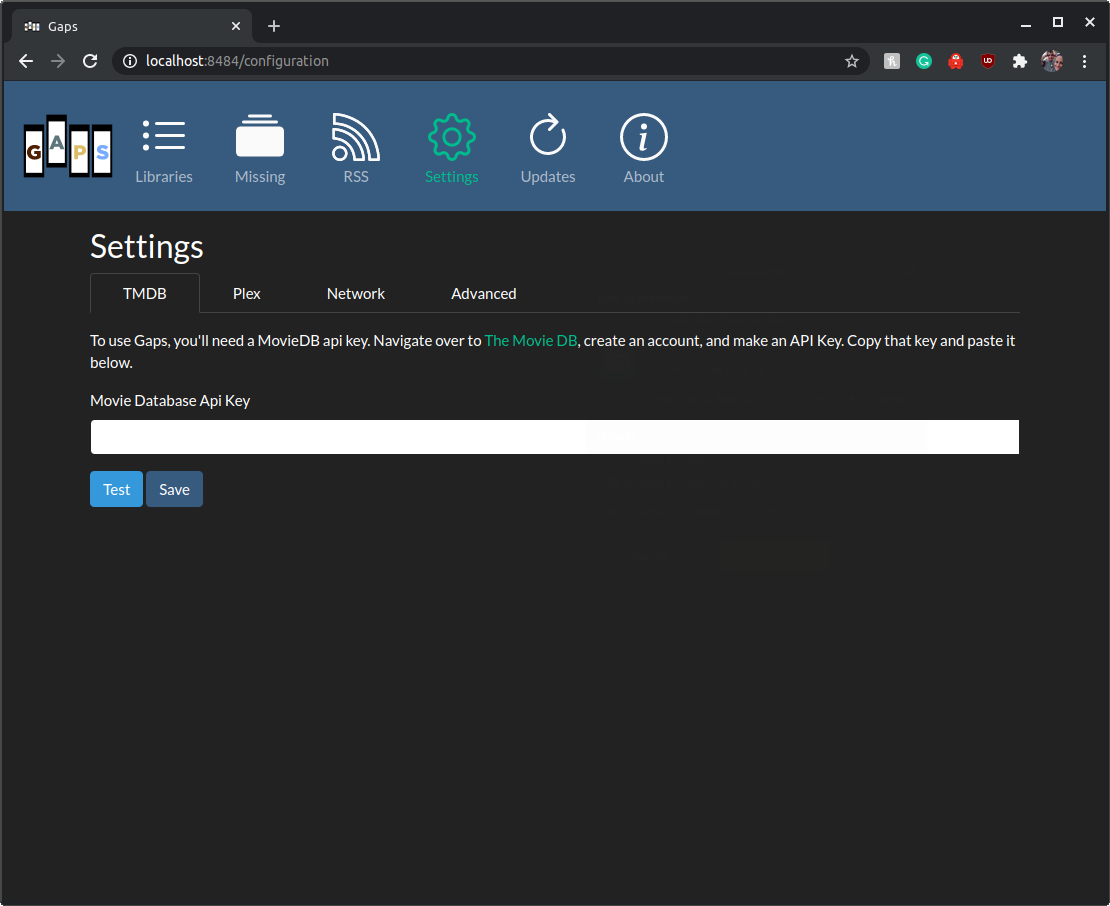The width and height of the screenshot is (1110, 906).
Task: Open the Missing movies page
Action: pyautogui.click(x=259, y=148)
